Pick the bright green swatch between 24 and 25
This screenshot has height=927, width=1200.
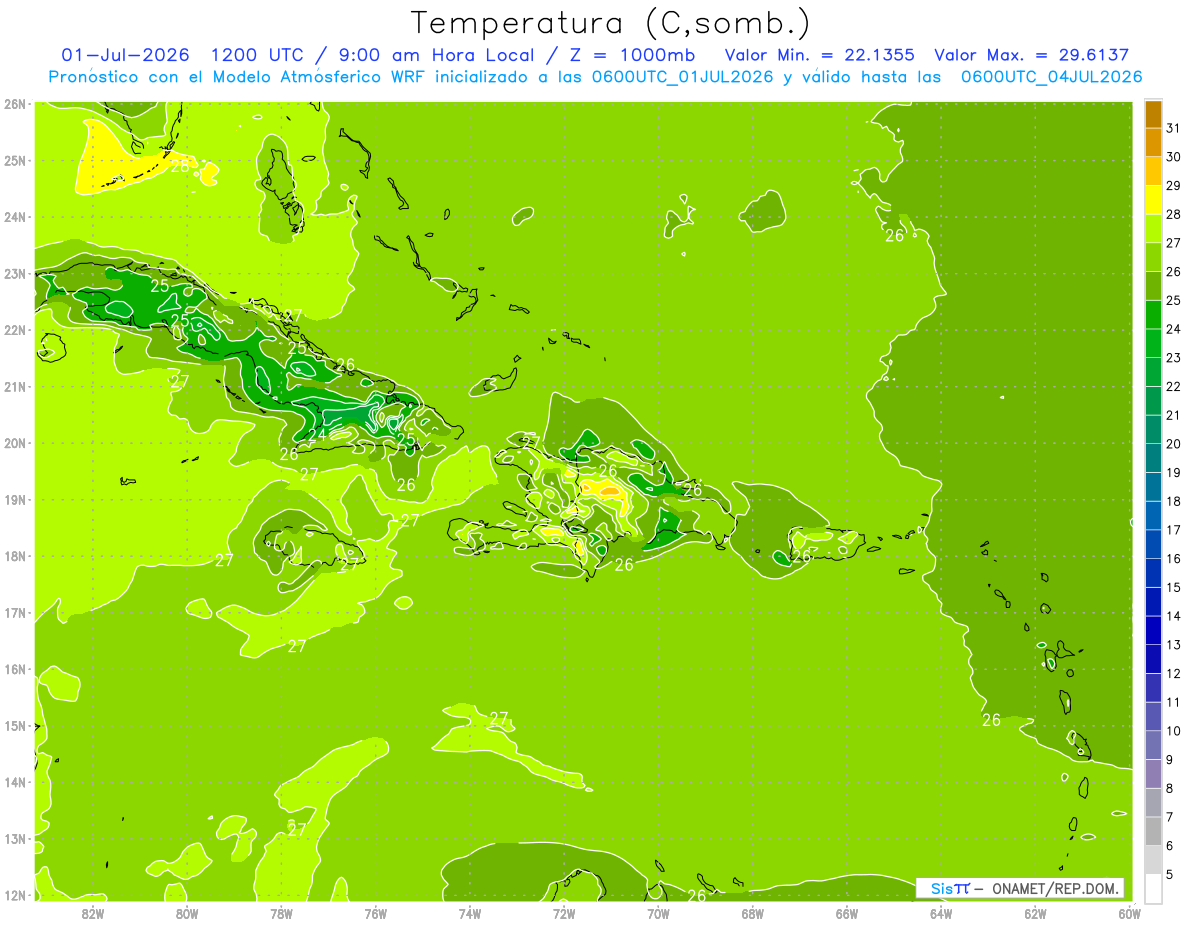coord(1153,315)
